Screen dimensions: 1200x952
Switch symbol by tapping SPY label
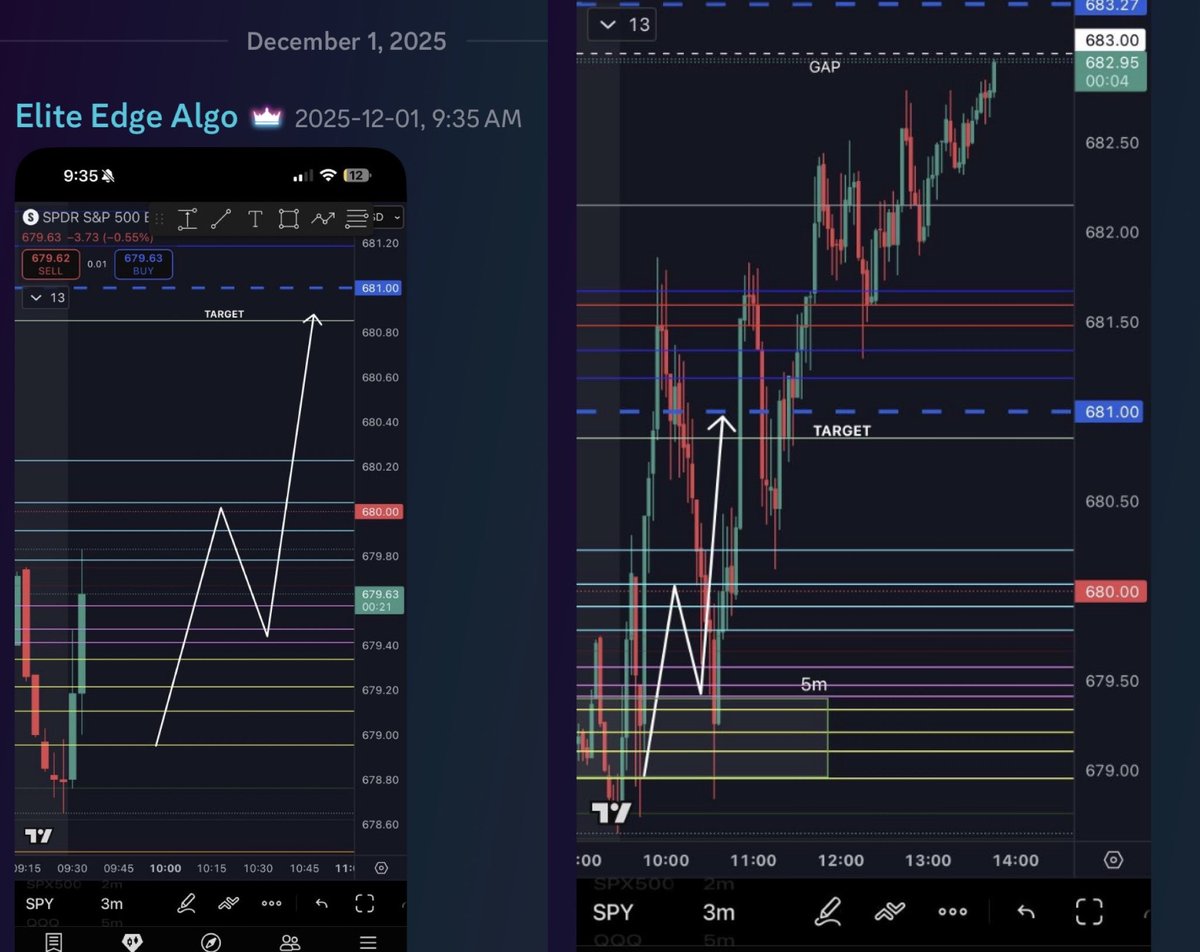(38, 903)
